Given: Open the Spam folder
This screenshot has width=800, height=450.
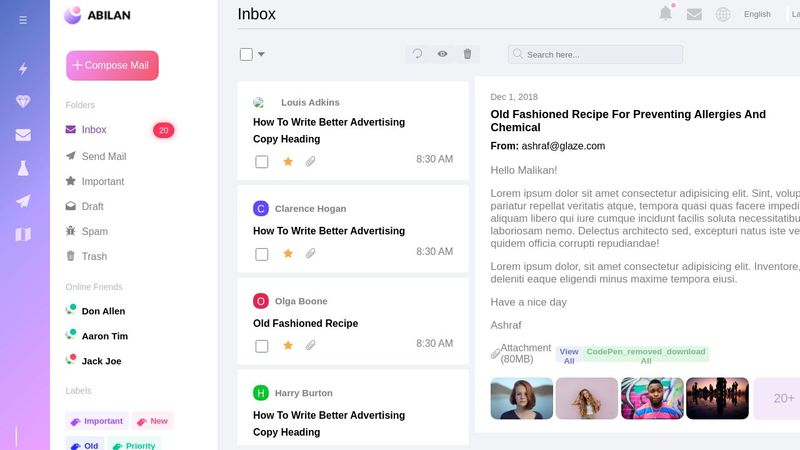Looking at the screenshot, I should (x=95, y=231).
